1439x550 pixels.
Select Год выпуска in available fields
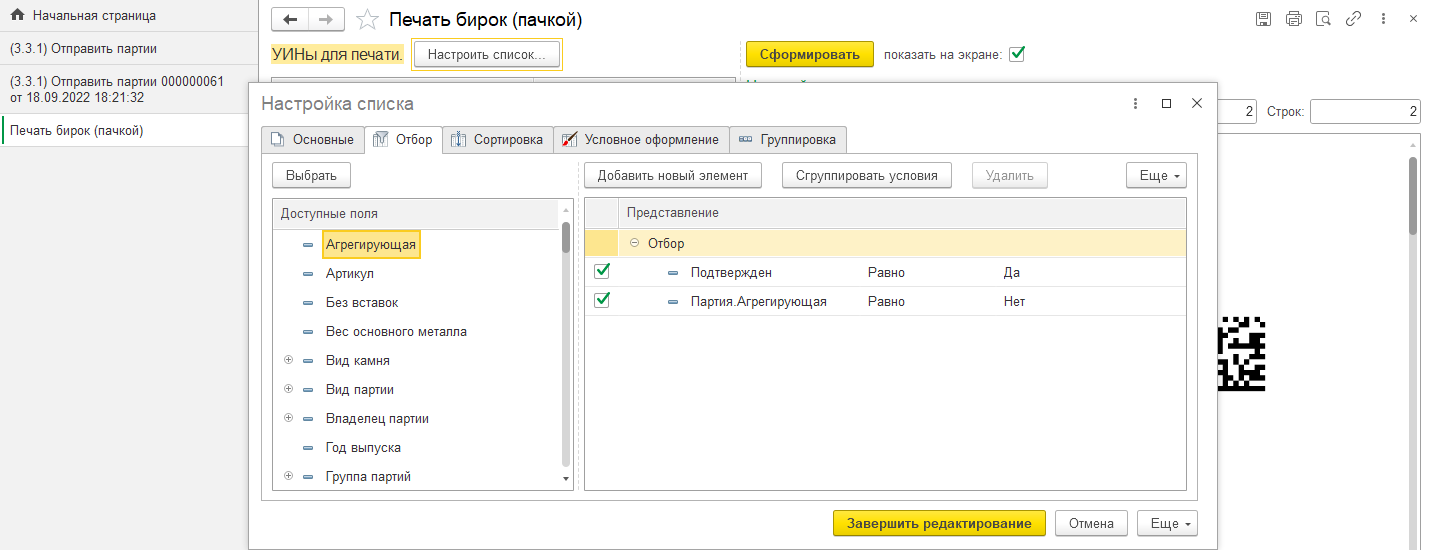coord(363,448)
